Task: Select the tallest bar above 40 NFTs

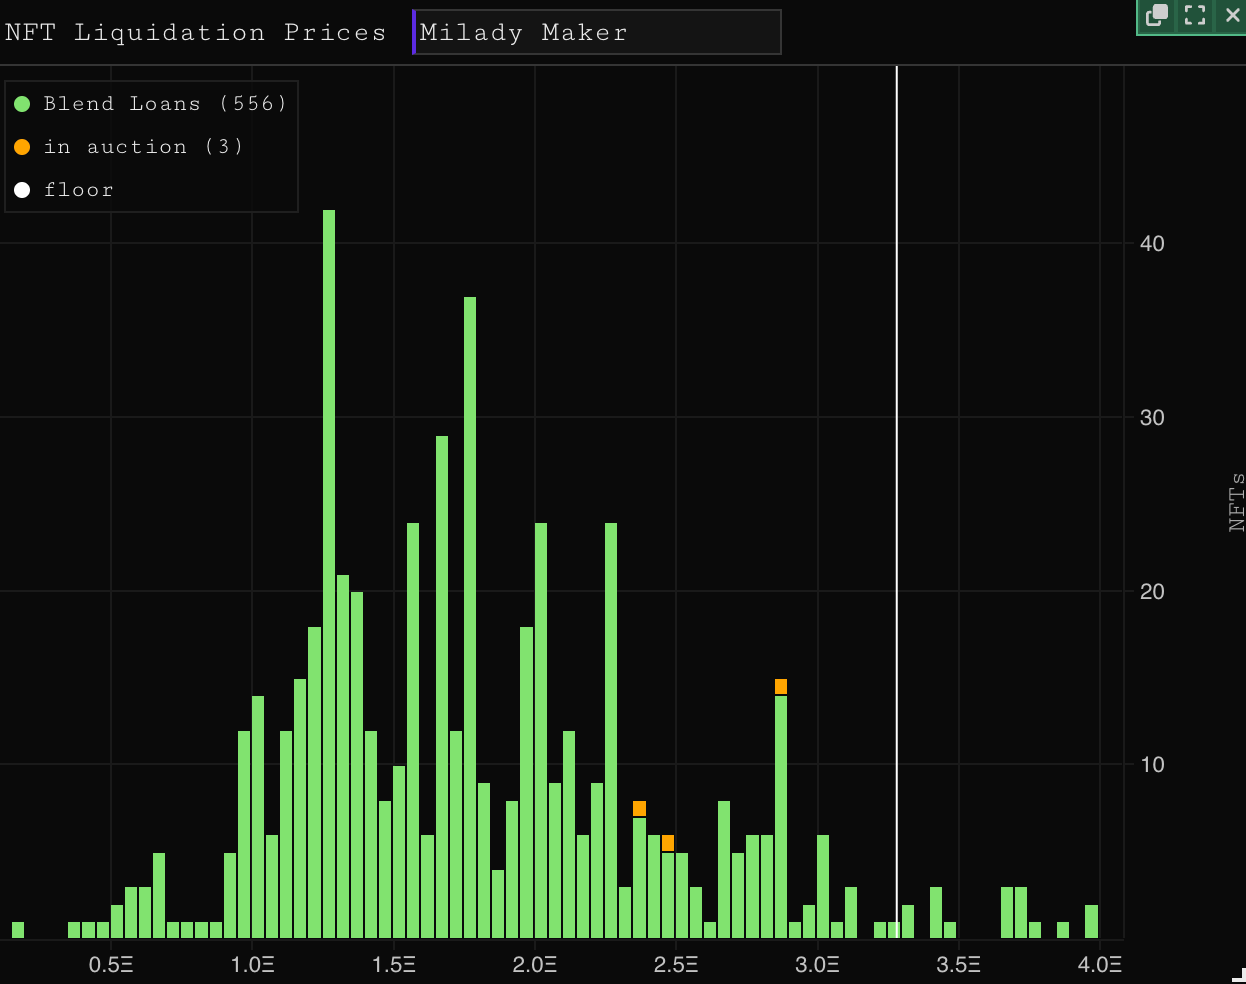Action: [329, 574]
